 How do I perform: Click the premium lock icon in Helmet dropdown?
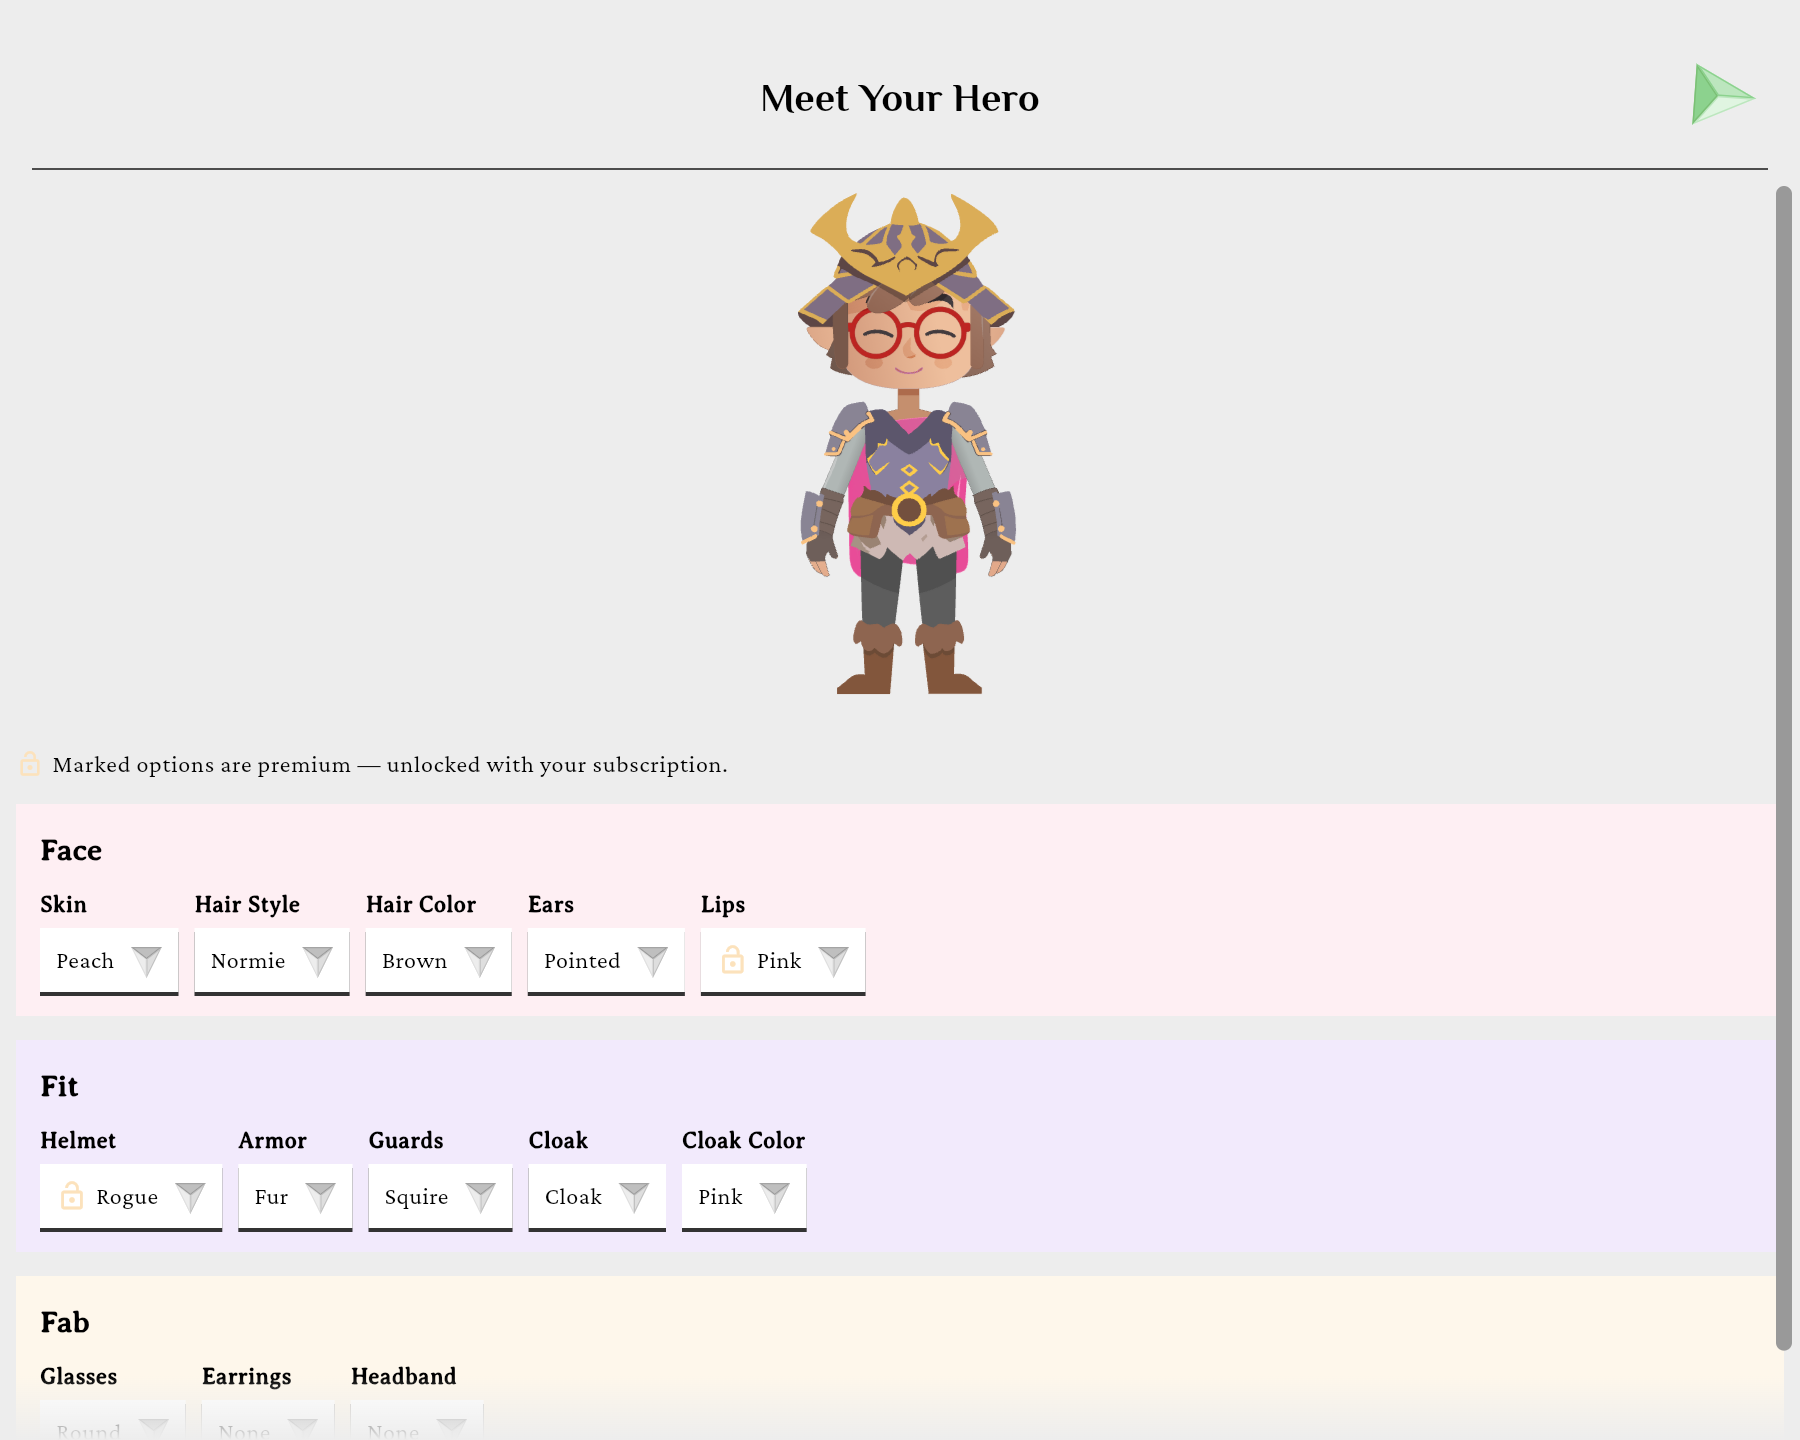(x=72, y=1196)
